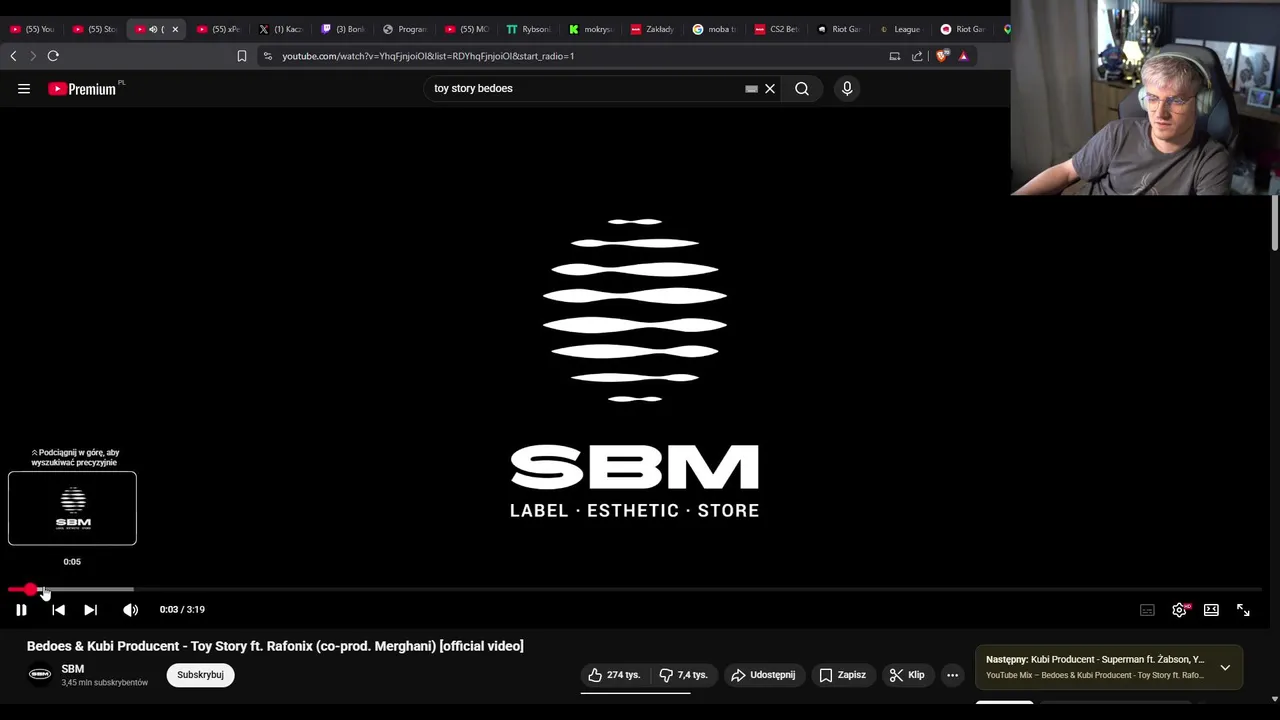This screenshot has height=720, width=1280.
Task: Expand the Następny playlist panel chevron
Action: point(1225,667)
